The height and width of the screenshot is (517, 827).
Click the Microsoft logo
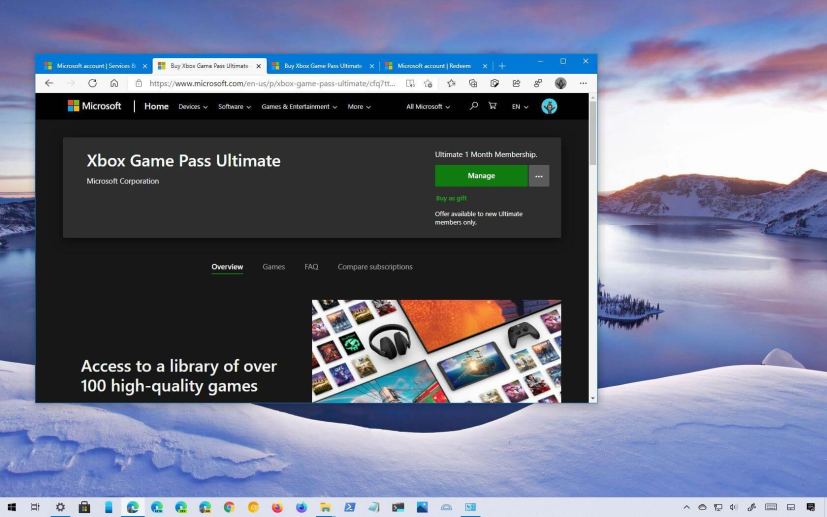pos(94,106)
